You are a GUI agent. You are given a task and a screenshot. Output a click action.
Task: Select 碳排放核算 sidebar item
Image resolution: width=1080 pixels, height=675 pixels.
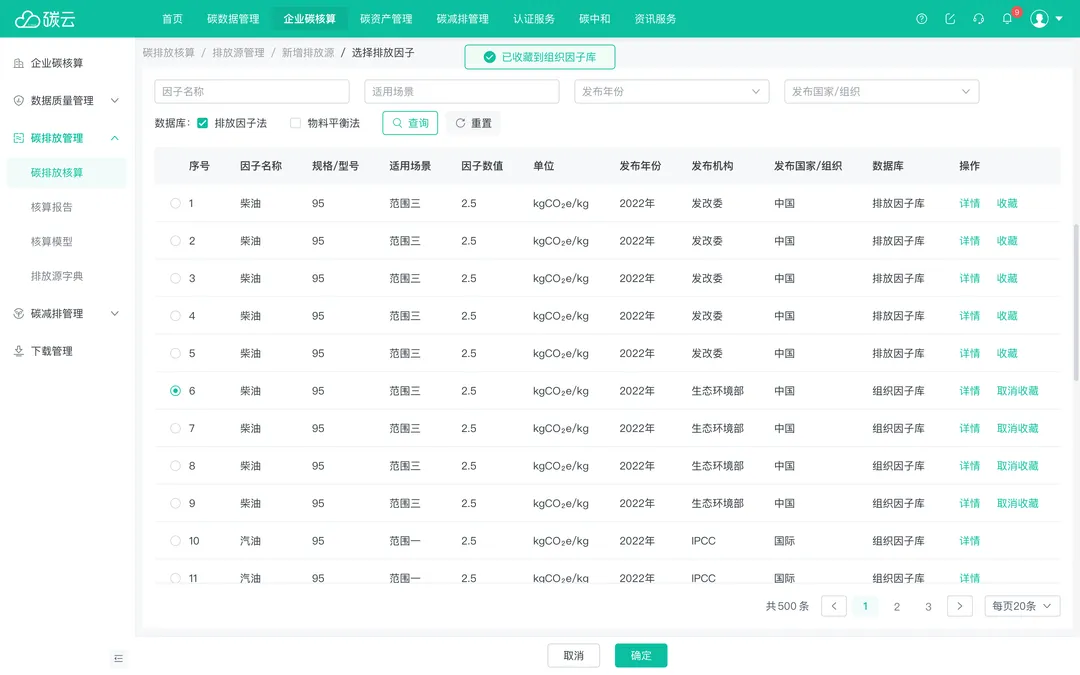[x=66, y=173]
